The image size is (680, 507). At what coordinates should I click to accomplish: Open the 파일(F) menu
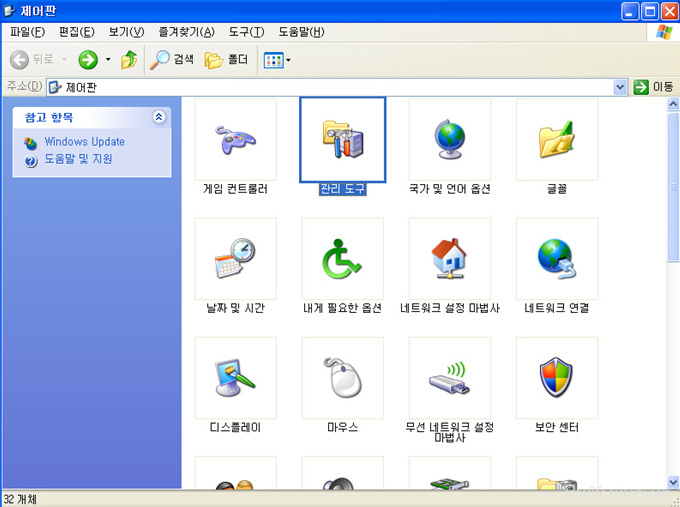coord(27,32)
